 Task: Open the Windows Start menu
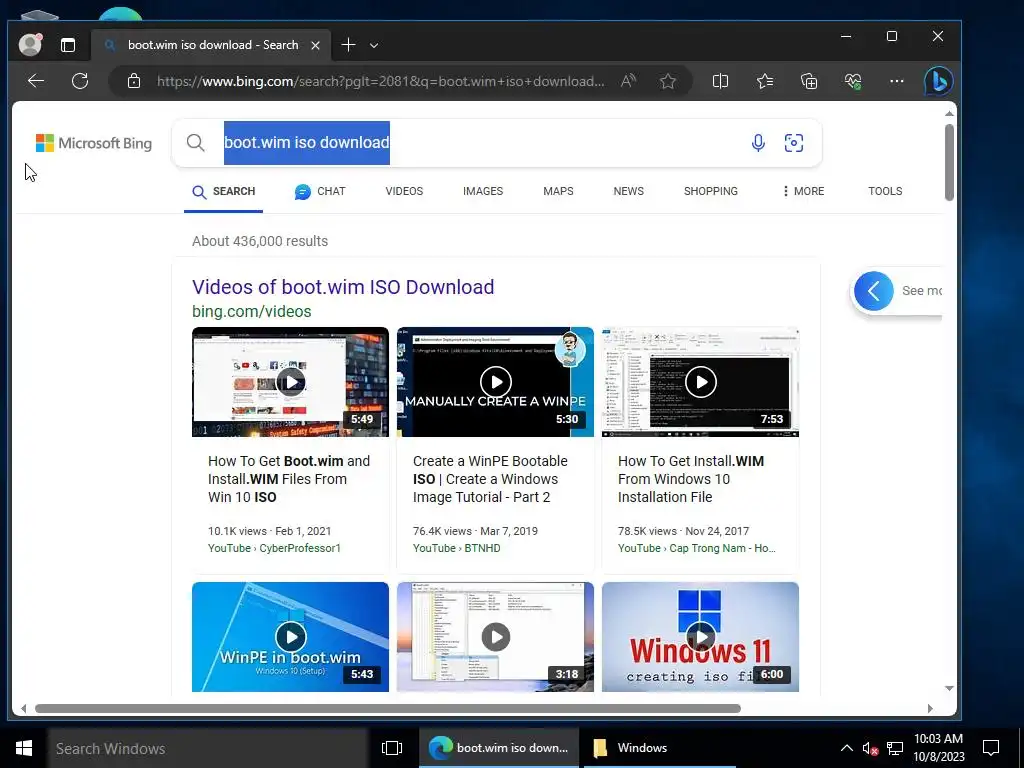pos(24,748)
